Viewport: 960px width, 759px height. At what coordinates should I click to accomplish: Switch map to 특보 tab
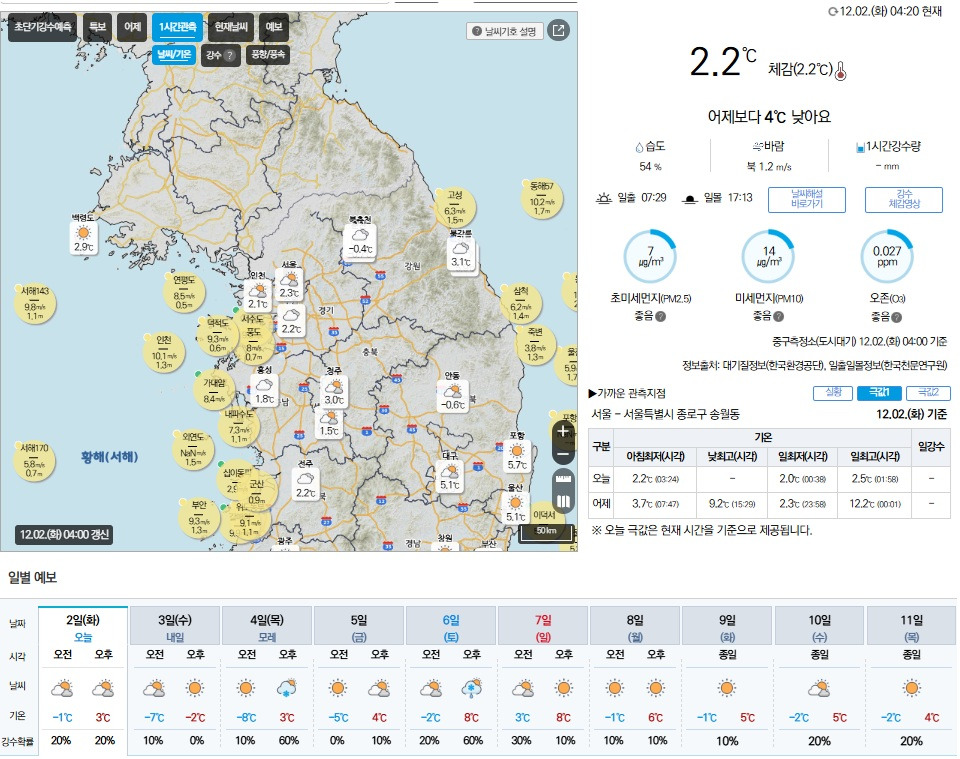click(97, 27)
